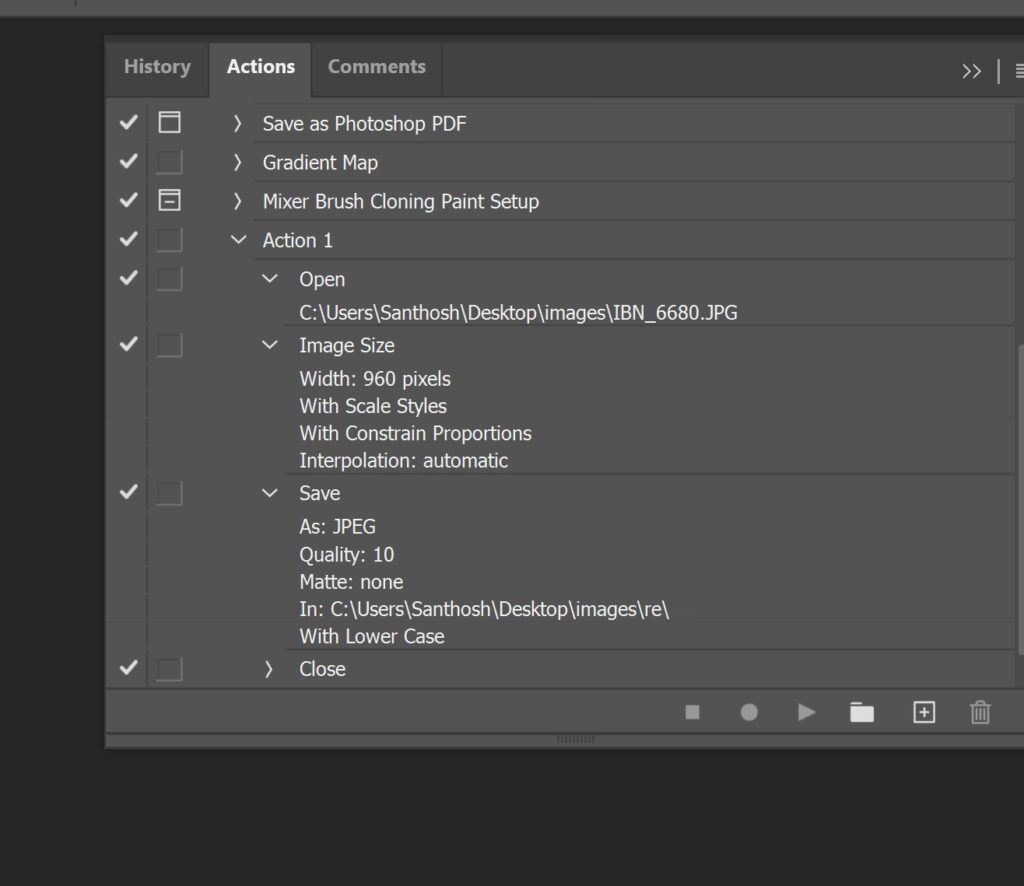
Task: Click the double-arrow collapse panel icon
Action: coord(971,71)
